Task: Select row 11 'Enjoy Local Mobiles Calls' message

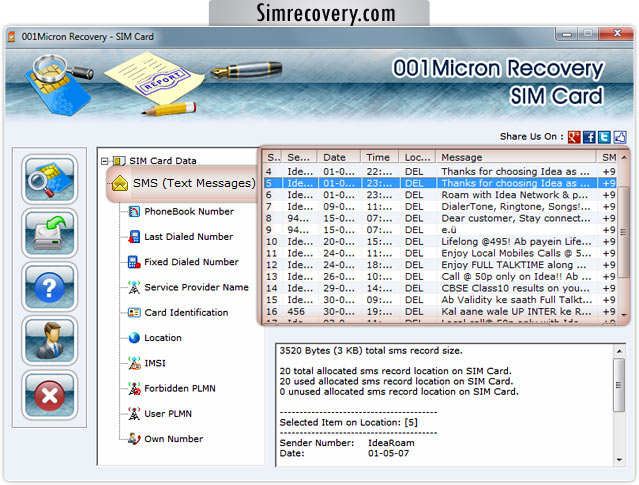Action: 440,254
